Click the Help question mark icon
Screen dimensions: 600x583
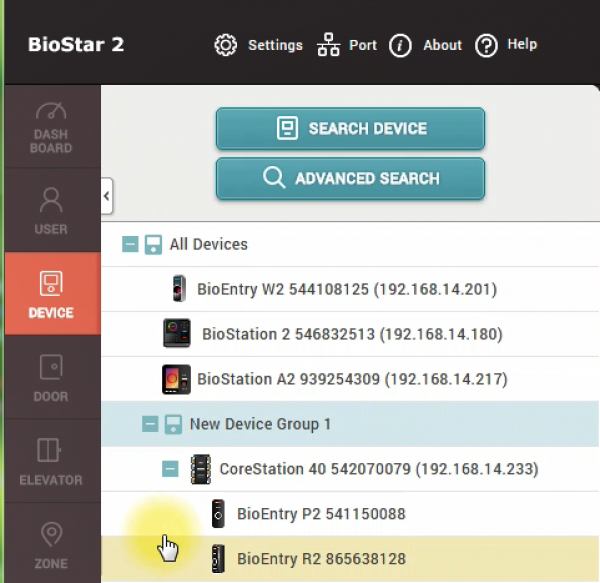(x=486, y=45)
